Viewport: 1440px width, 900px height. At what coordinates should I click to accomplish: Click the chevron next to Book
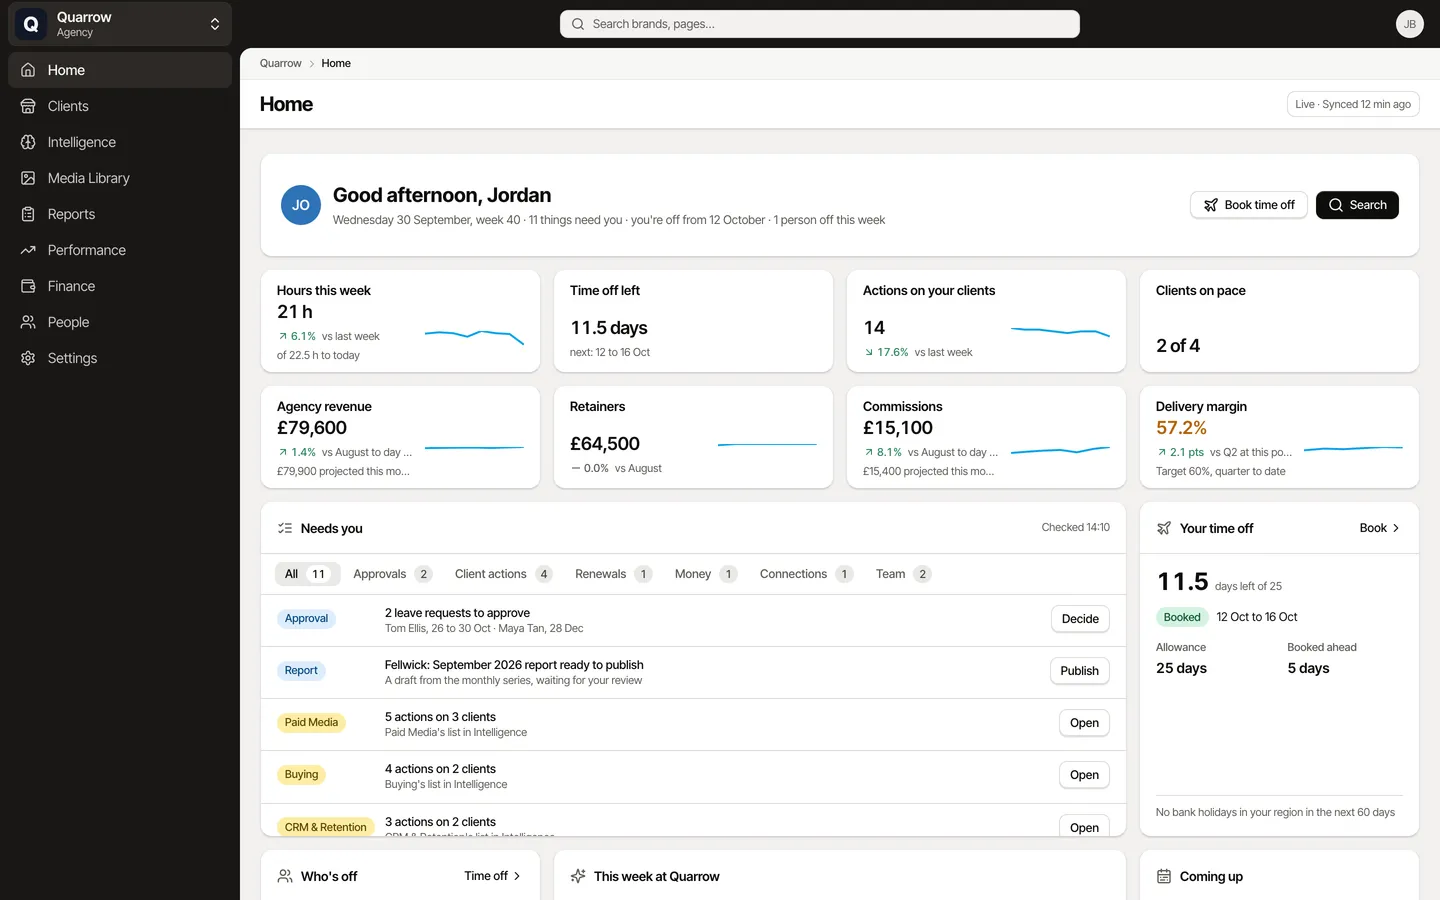[x=1396, y=528]
